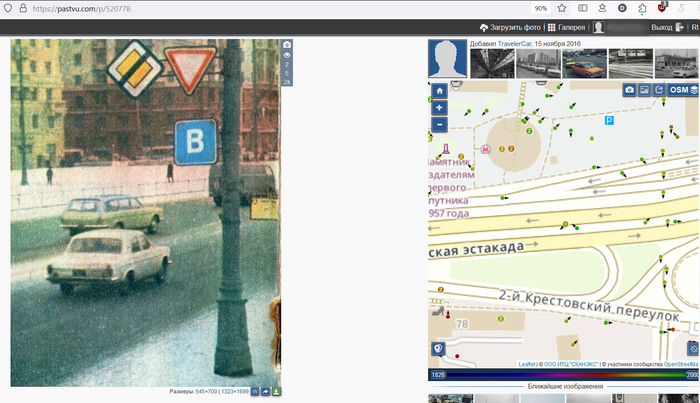
Task: Click the padlock site info icon
Action: [x=23, y=8]
